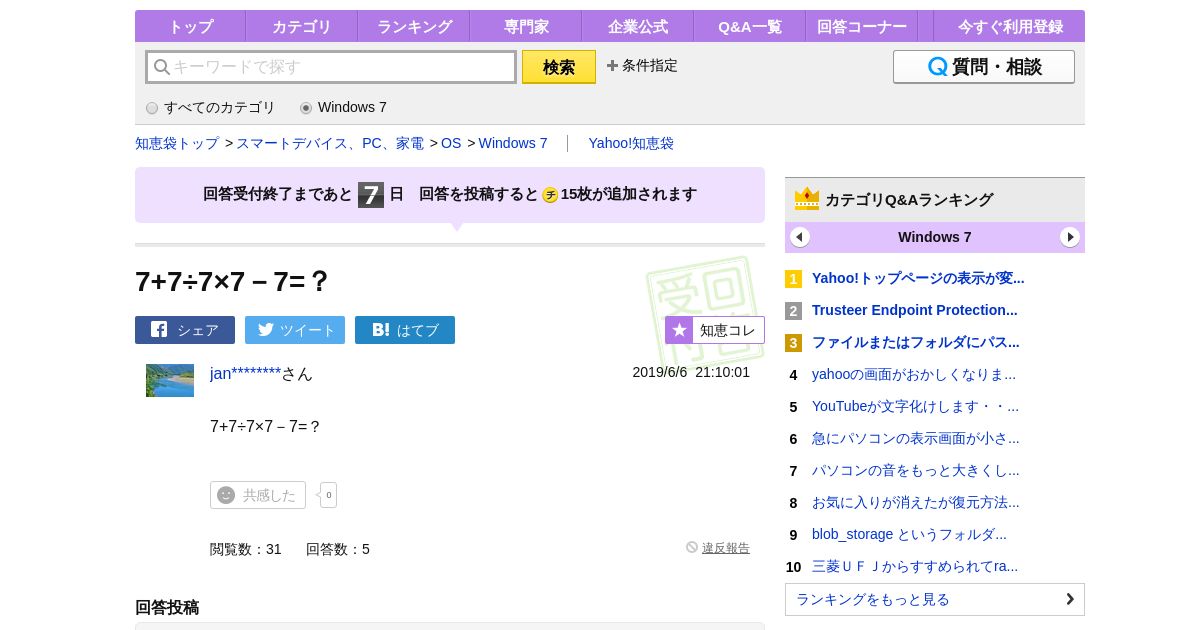This screenshot has height=630, width=1200.
Task: Open Yahoo!知恵袋 link
Action: click(631, 143)
